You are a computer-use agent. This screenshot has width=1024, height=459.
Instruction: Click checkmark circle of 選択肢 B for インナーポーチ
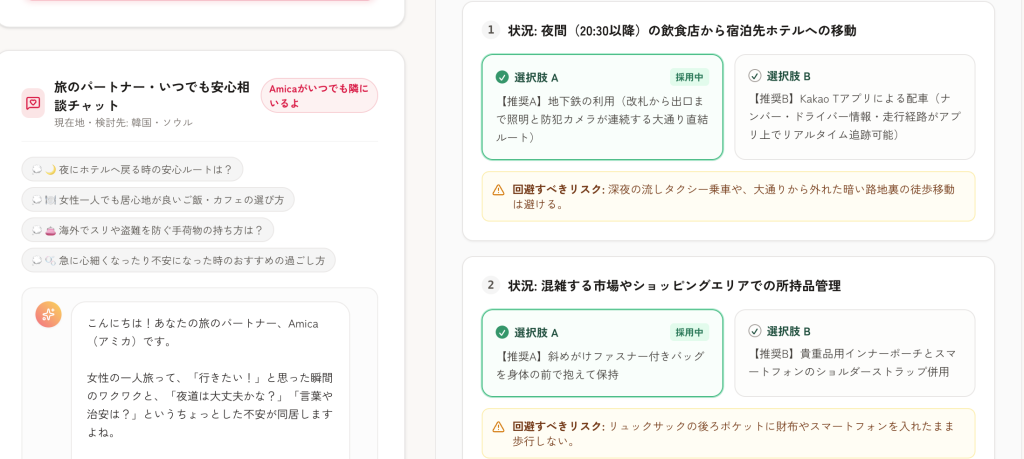[754, 331]
